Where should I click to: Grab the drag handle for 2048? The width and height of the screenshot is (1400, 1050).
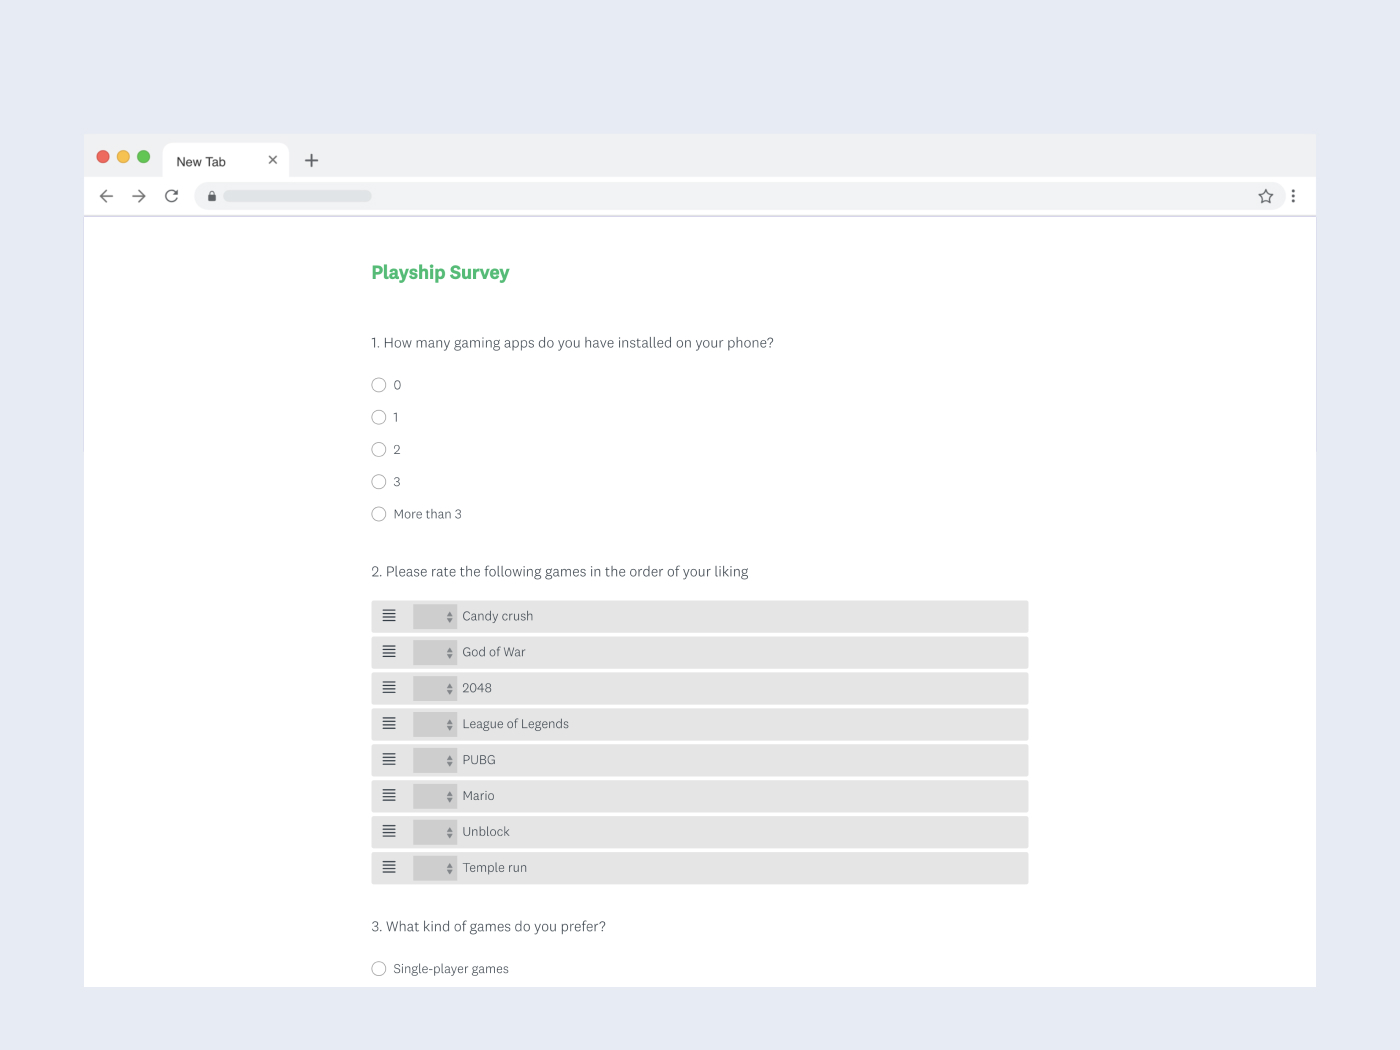[x=389, y=688]
